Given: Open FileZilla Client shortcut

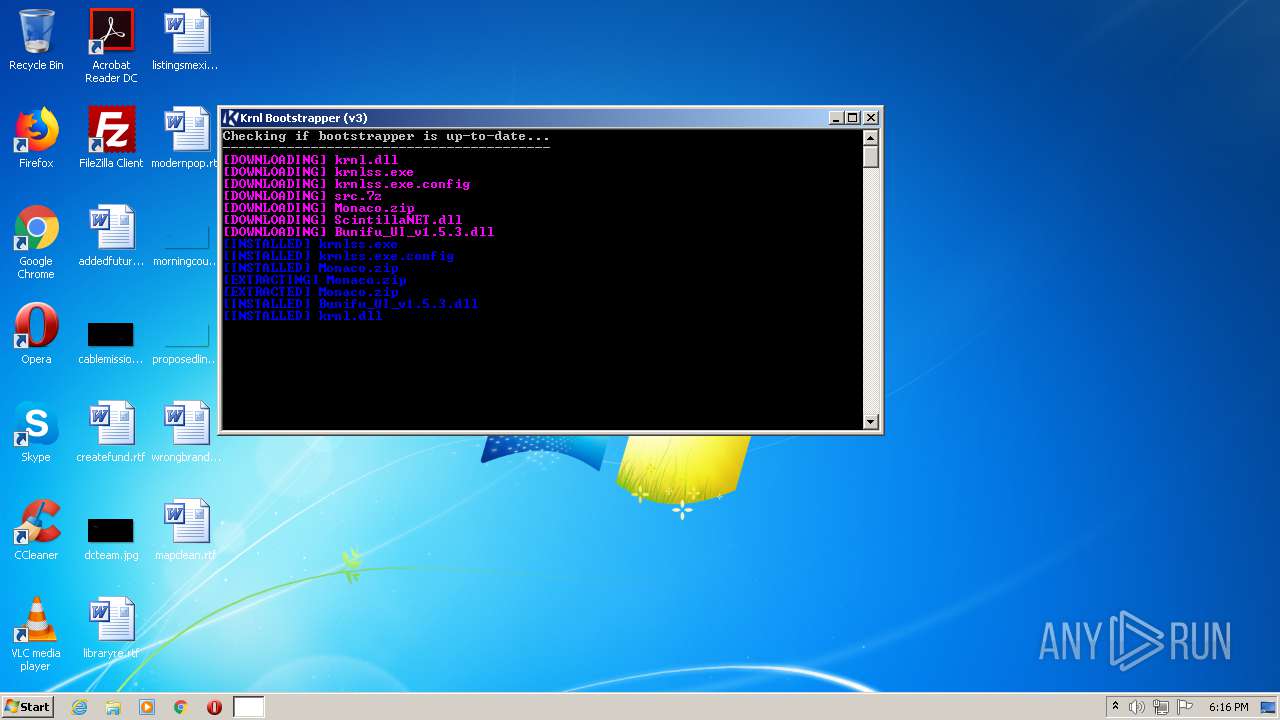Looking at the screenshot, I should tap(111, 138).
